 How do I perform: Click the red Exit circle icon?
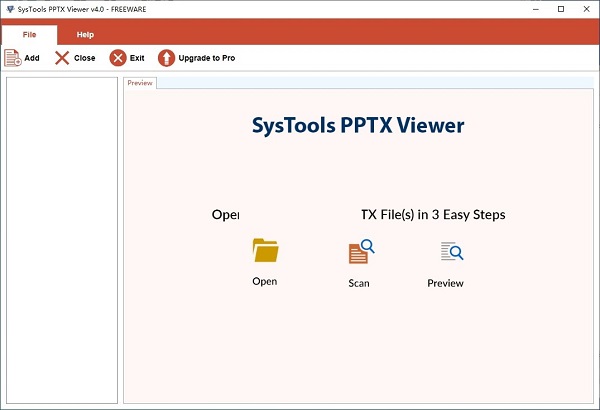click(x=118, y=58)
